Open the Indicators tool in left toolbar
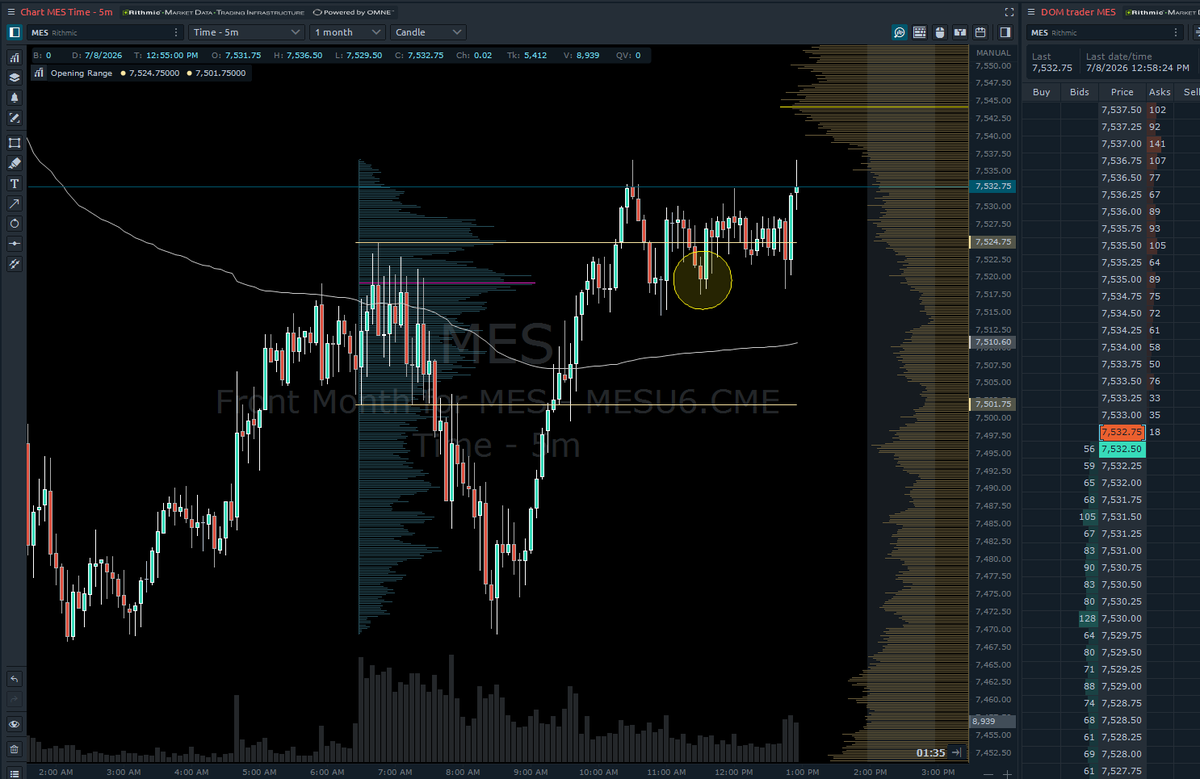 pos(14,58)
